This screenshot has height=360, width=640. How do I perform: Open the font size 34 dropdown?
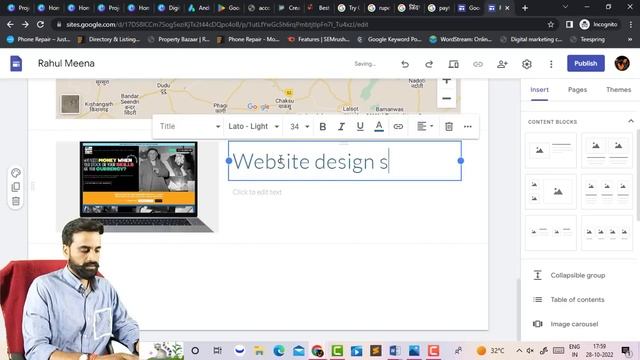299,127
